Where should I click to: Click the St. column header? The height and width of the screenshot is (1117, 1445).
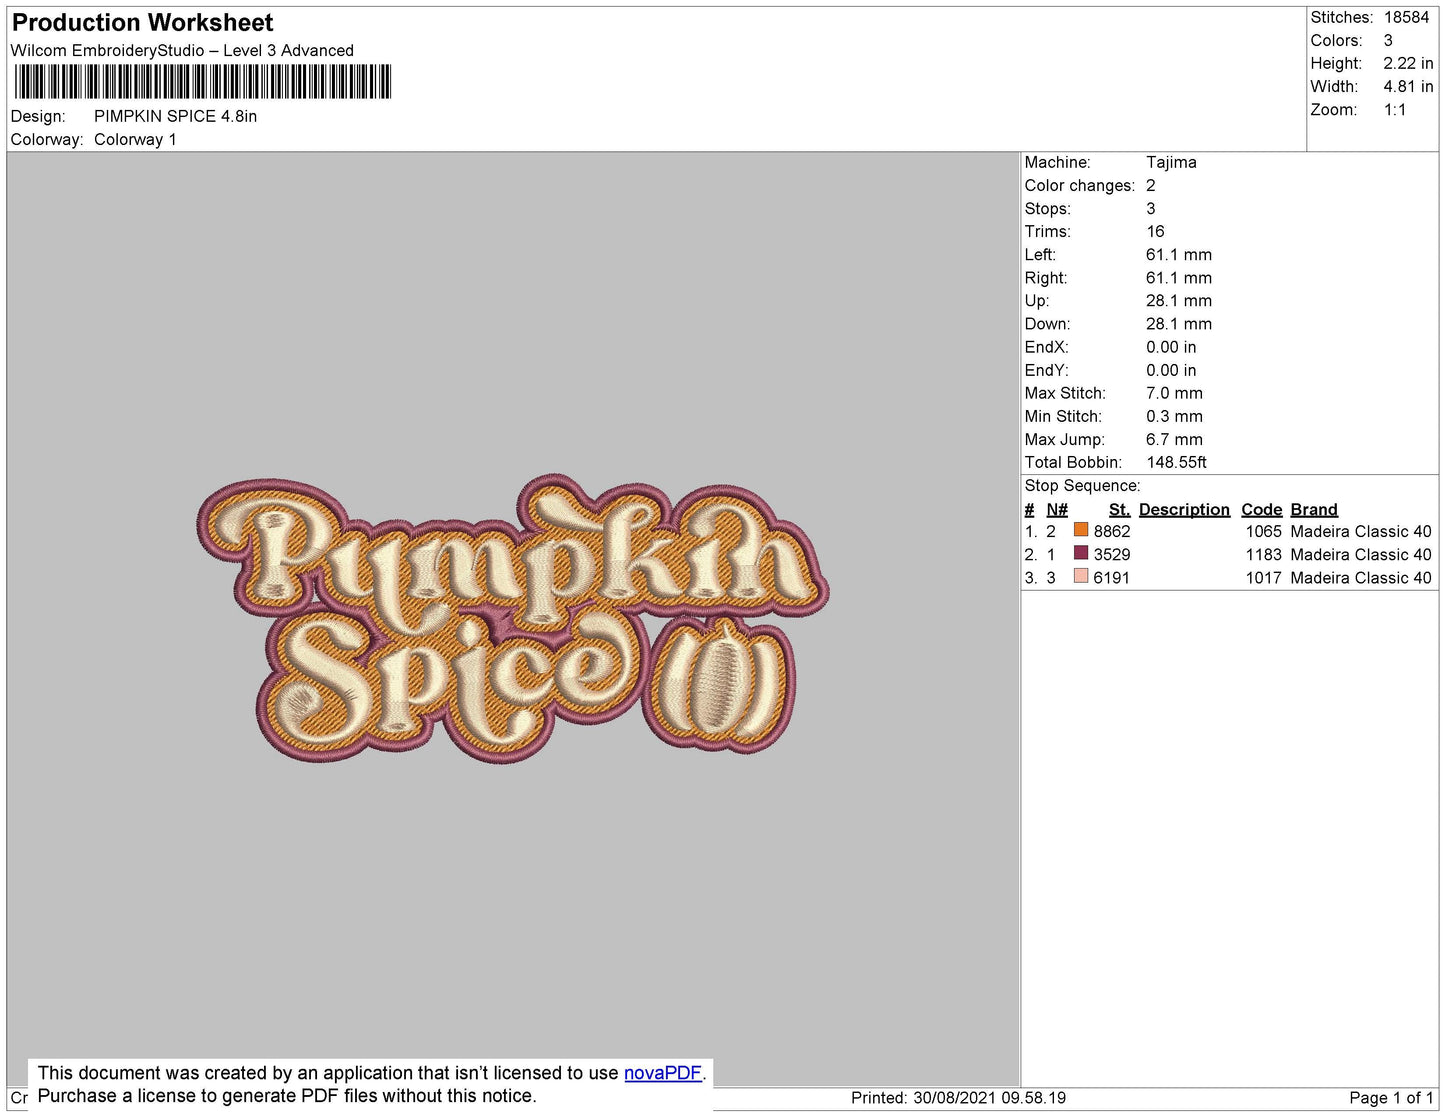pyautogui.click(x=1119, y=509)
